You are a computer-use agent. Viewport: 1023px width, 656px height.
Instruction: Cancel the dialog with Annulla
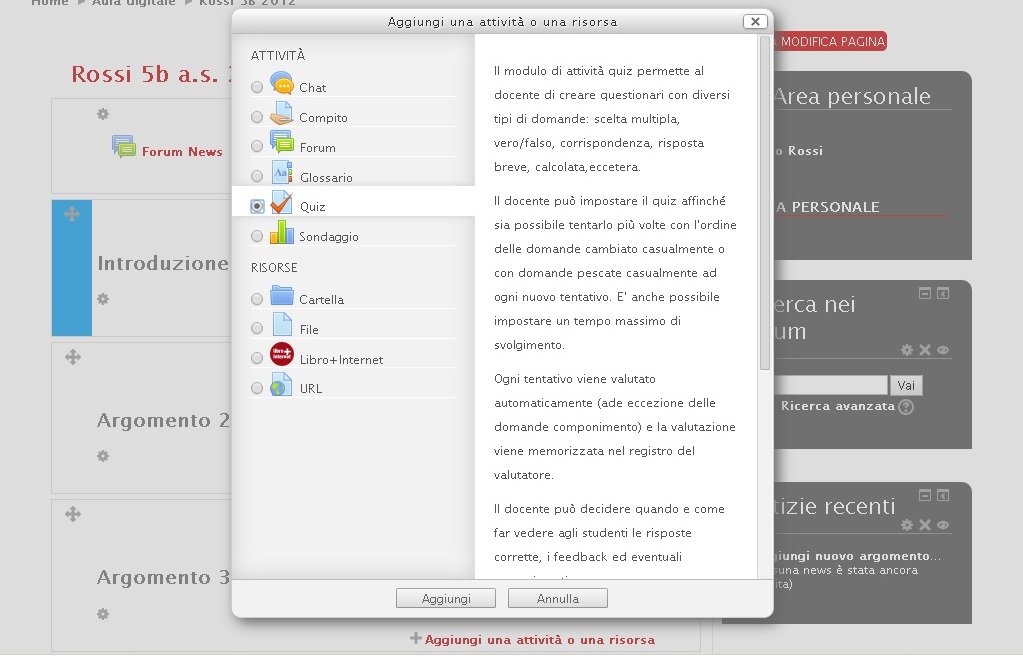[557, 599]
